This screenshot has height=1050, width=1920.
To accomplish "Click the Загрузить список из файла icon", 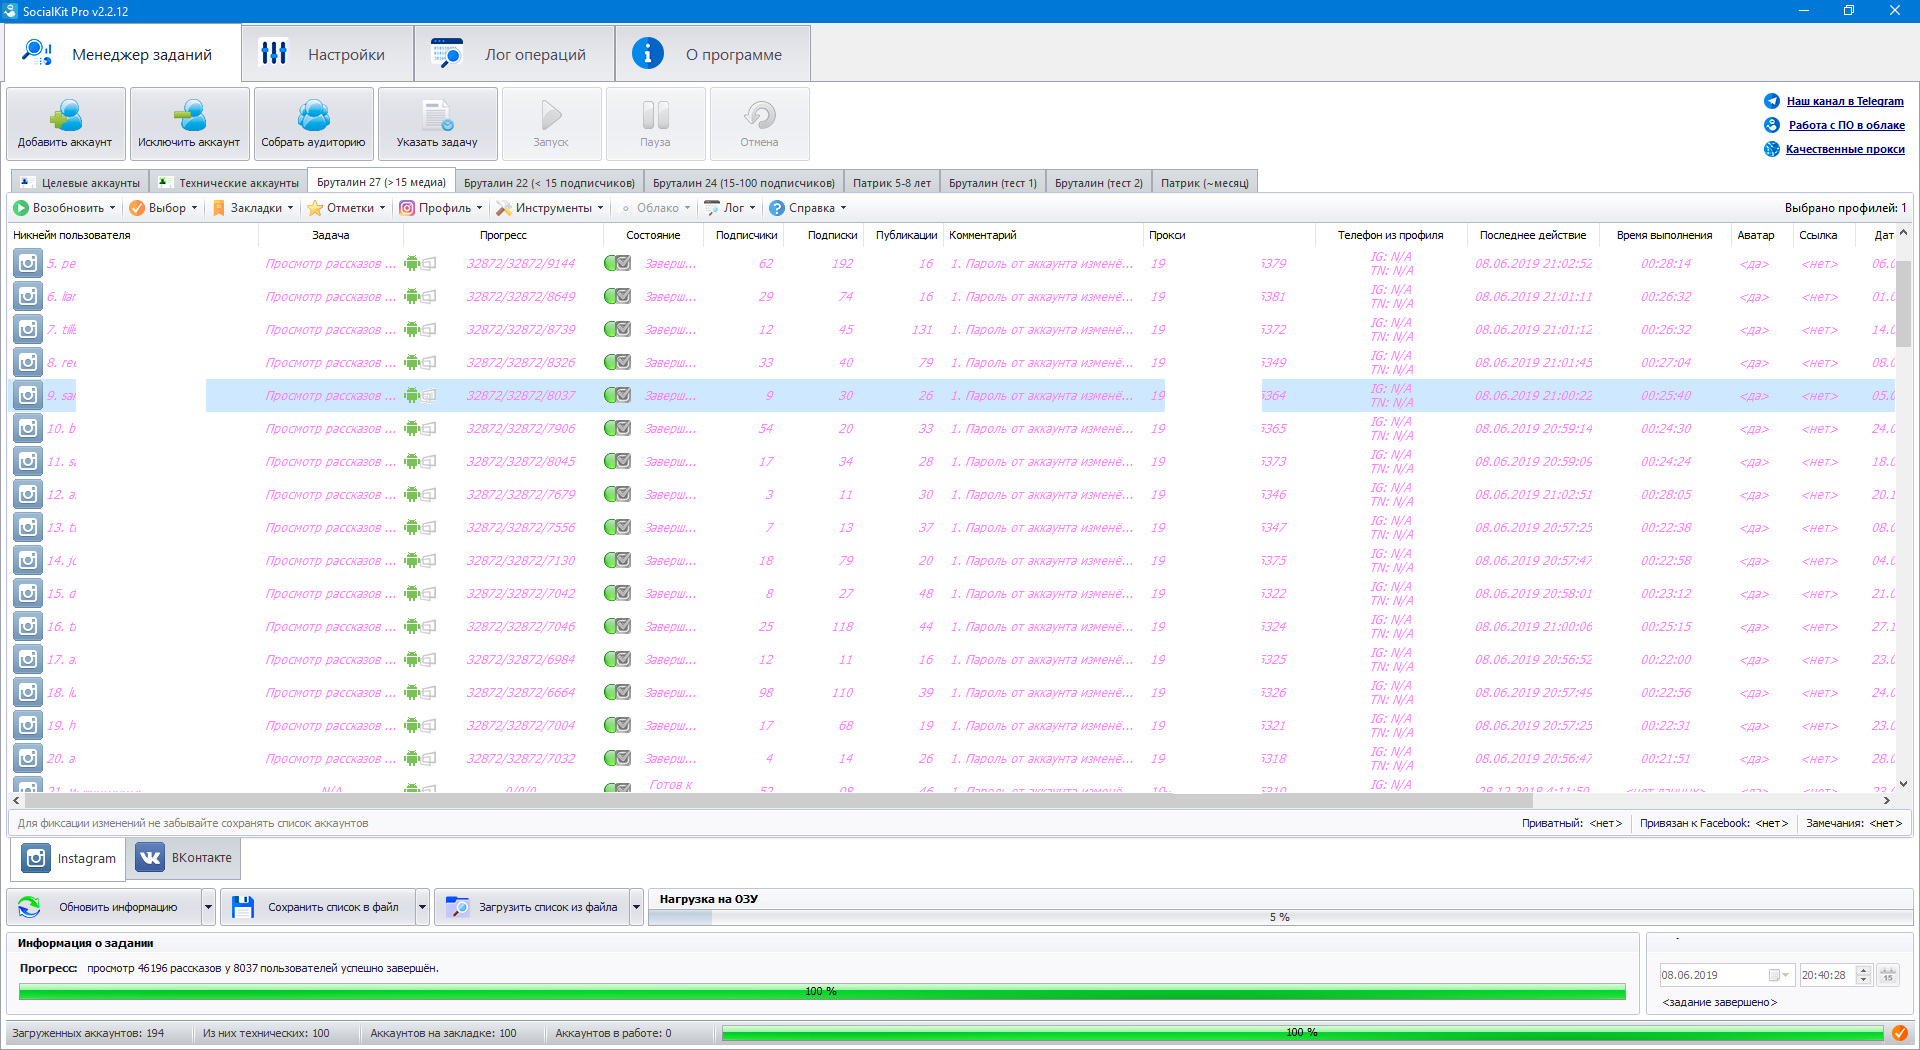I will pyautogui.click(x=457, y=907).
